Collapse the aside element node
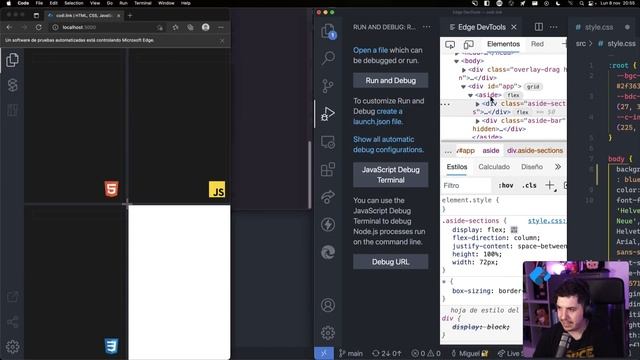Image resolution: width=640 pixels, height=360 pixels. (470, 95)
